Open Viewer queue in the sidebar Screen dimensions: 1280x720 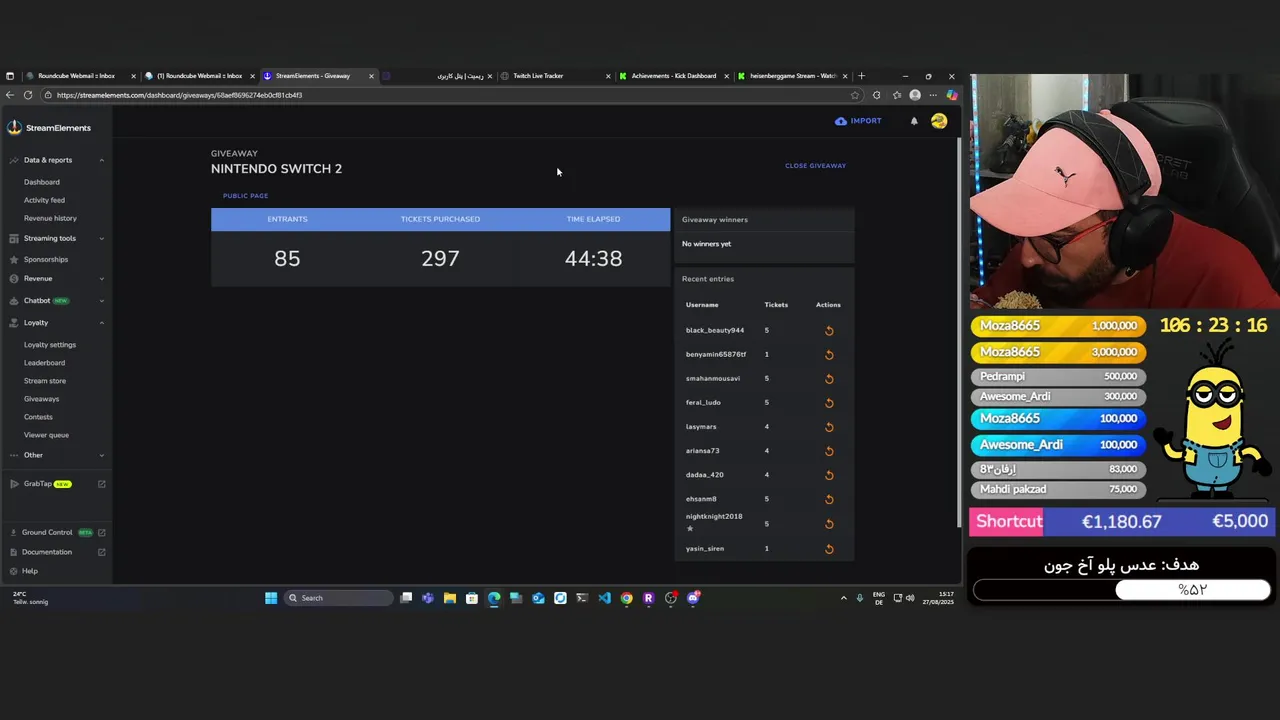point(46,435)
